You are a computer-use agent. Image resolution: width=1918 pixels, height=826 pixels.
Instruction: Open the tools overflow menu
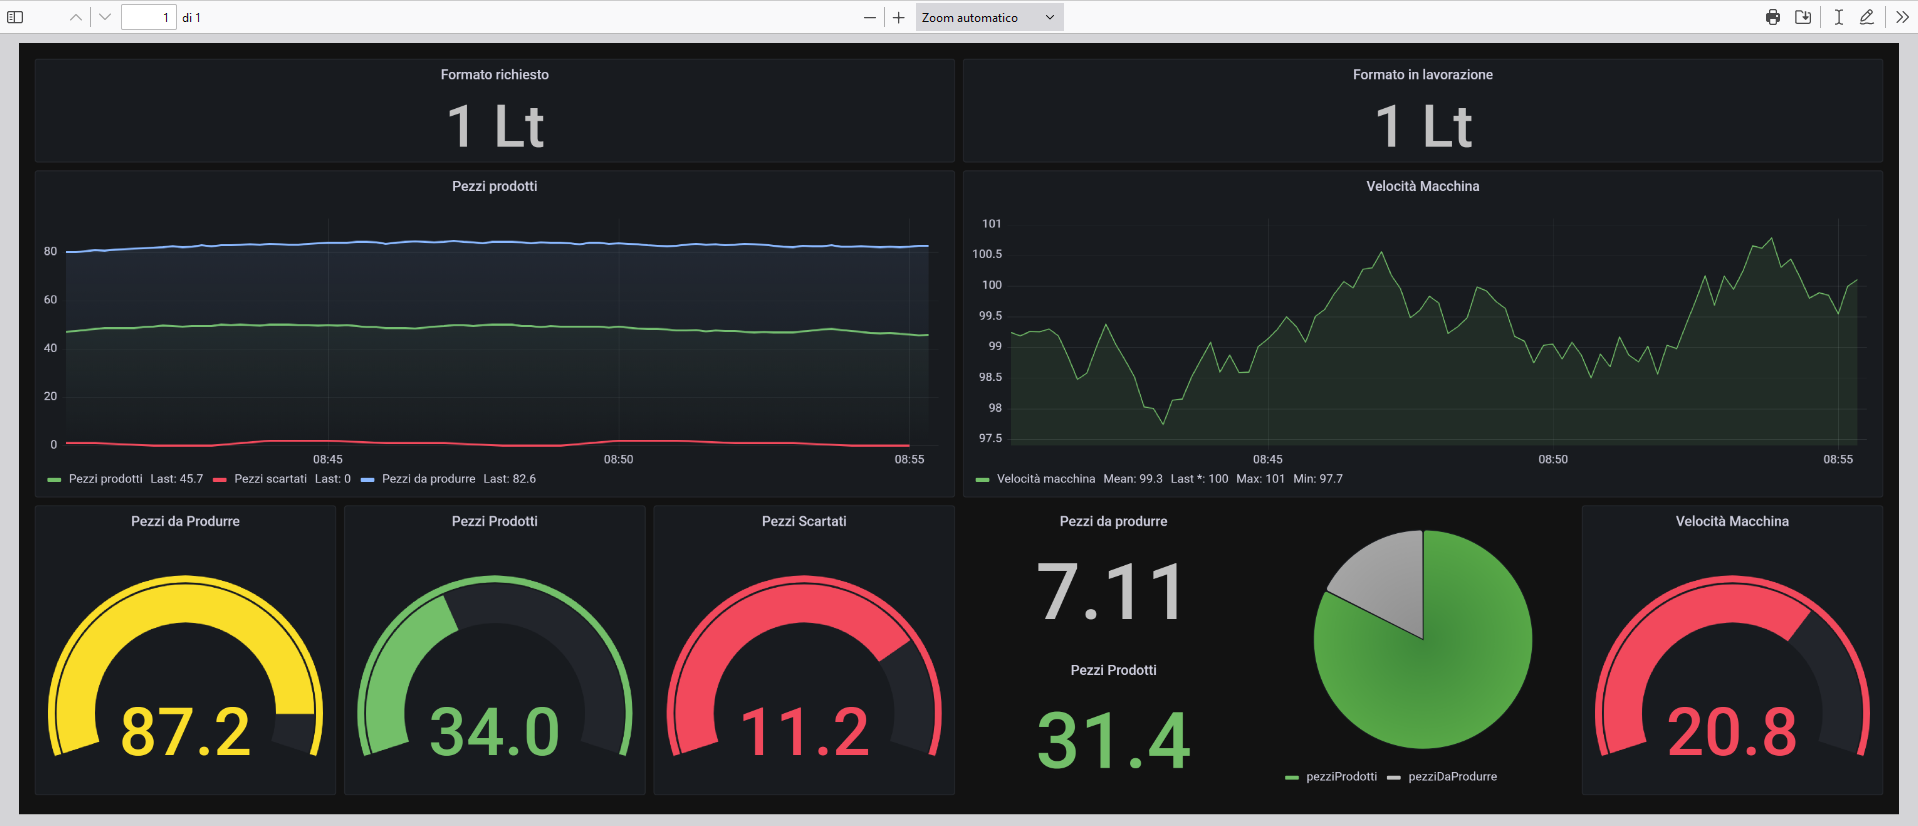pyautogui.click(x=1902, y=17)
